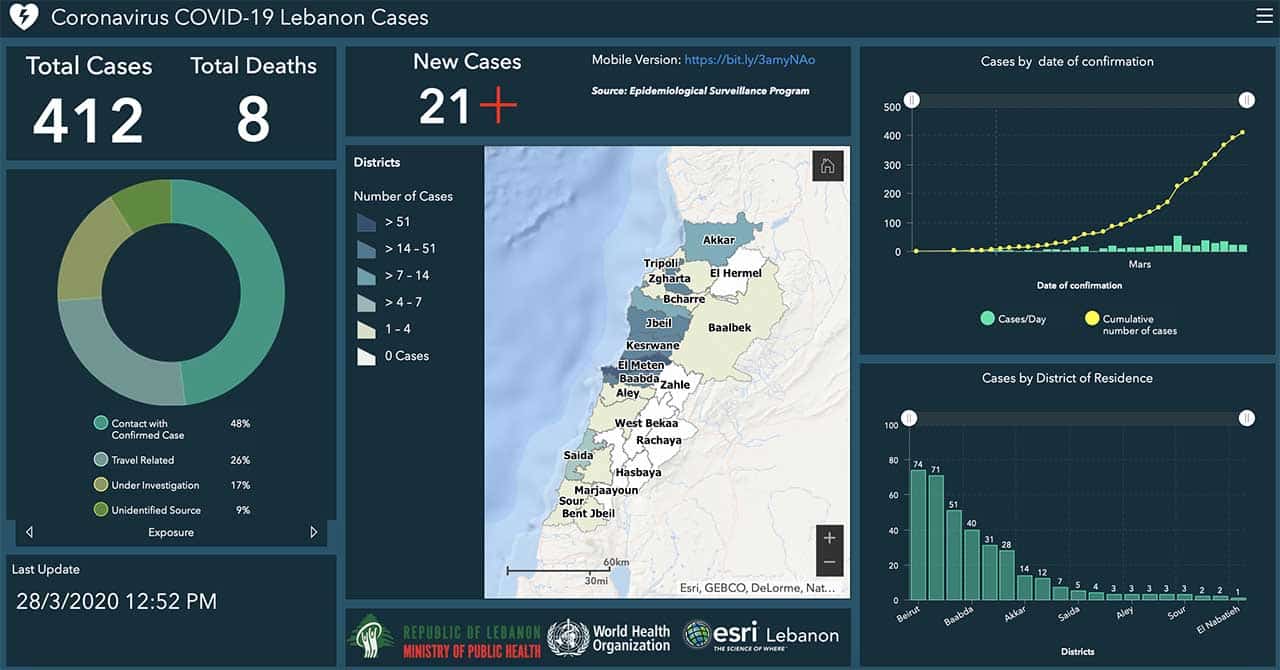Screen dimensions: 1280x670
Task: Zoom out on the map
Action: [x=829, y=564]
